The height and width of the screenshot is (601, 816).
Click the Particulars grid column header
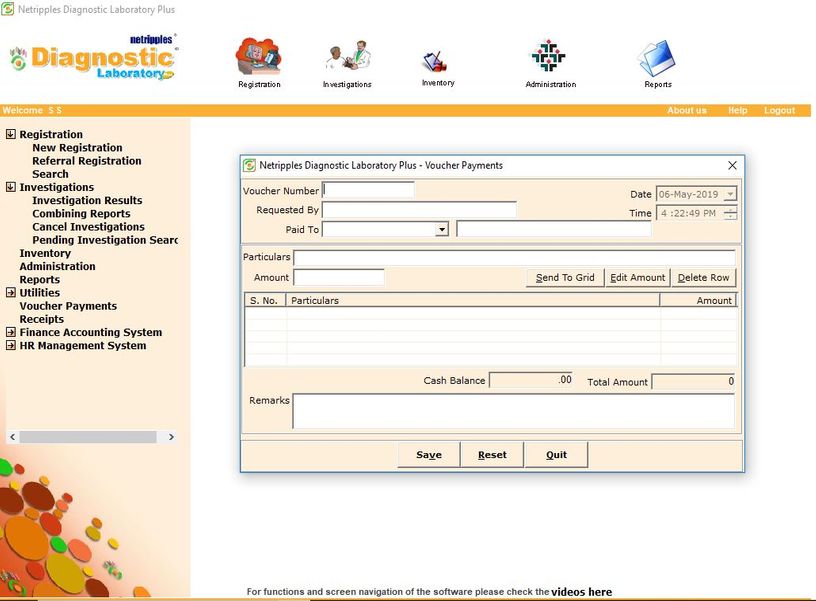pos(473,300)
